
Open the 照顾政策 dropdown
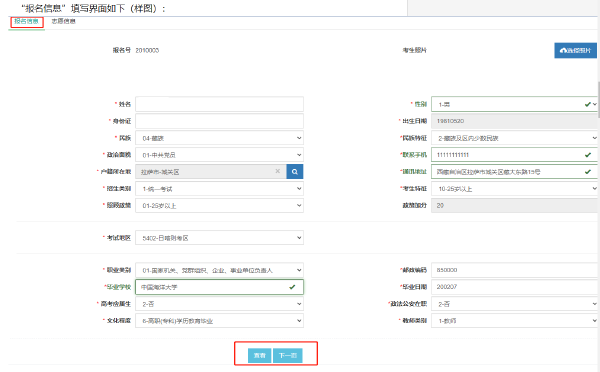point(219,206)
